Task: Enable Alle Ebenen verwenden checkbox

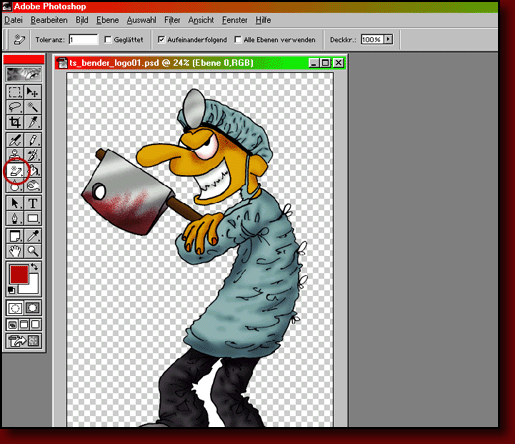Action: point(238,40)
